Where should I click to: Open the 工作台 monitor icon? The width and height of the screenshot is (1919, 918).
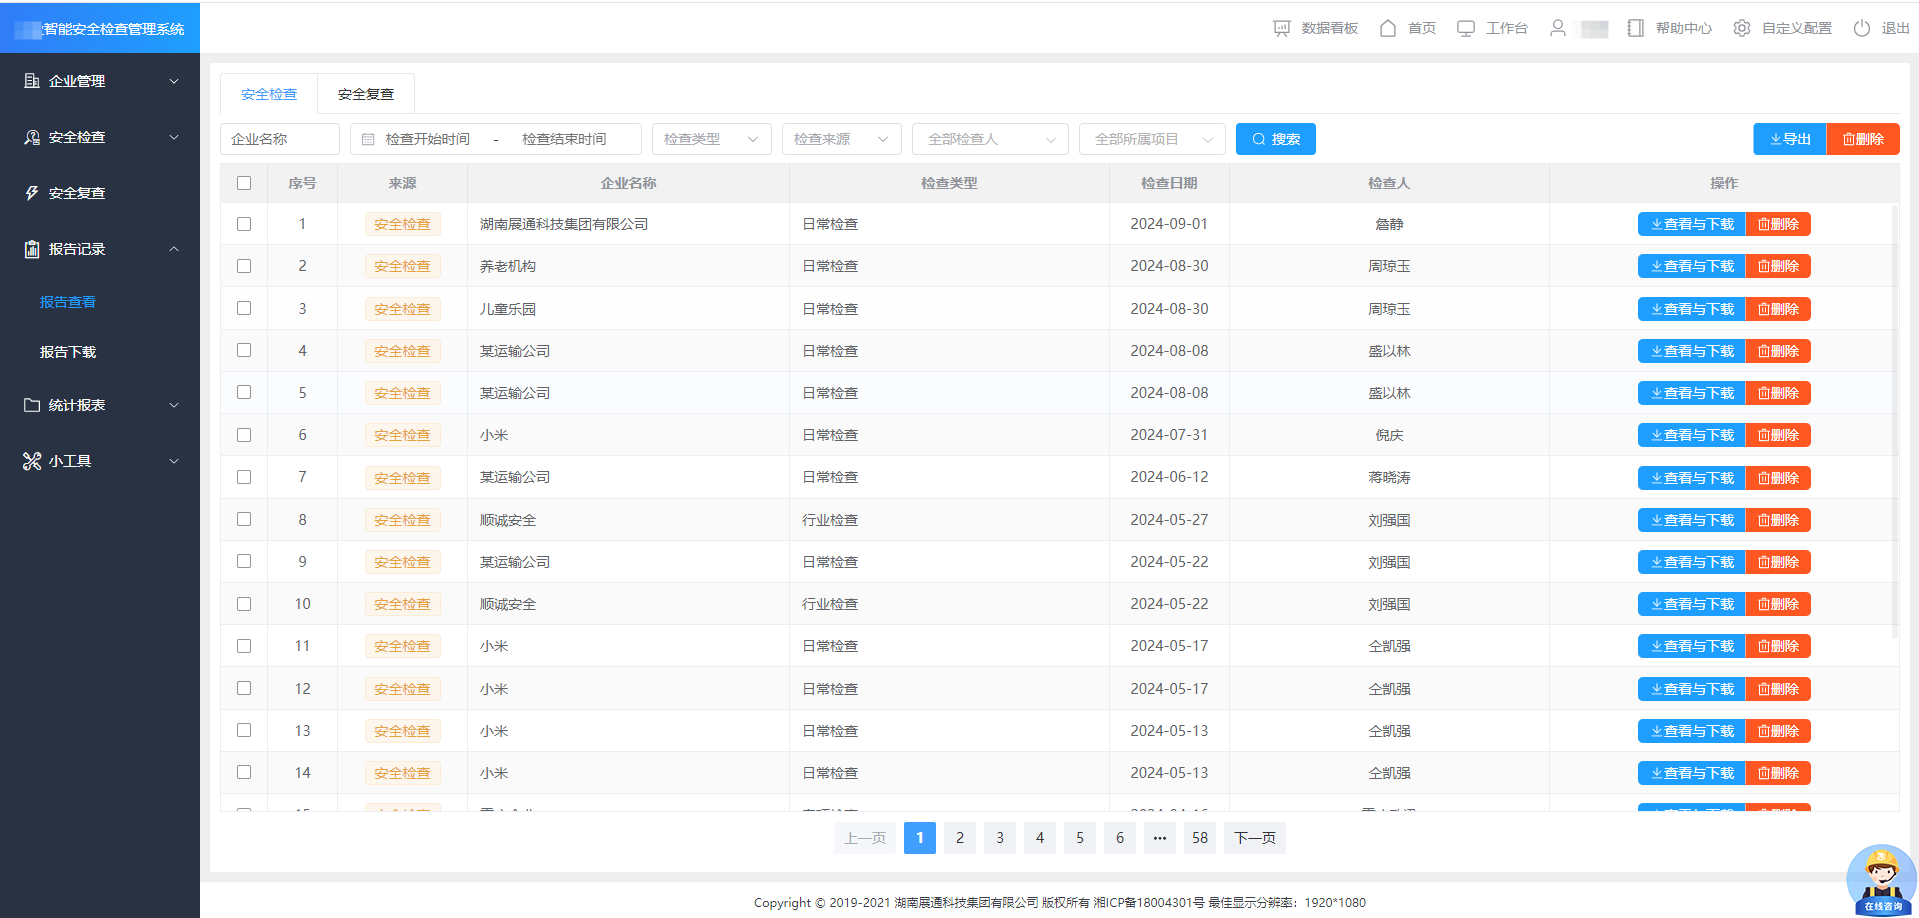click(1465, 28)
